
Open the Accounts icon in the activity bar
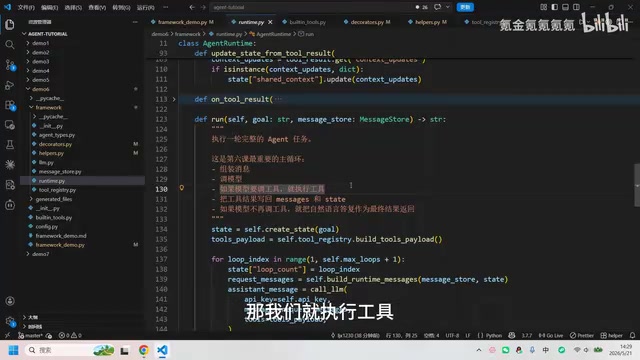10,301
